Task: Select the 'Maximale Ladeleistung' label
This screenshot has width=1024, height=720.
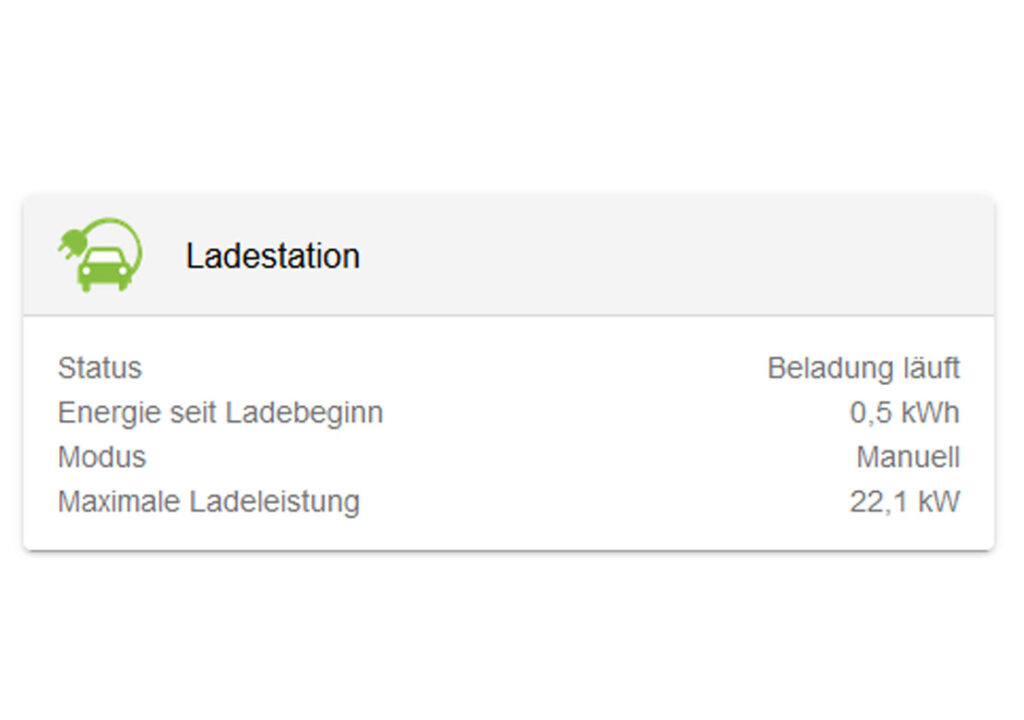Action: pos(208,502)
